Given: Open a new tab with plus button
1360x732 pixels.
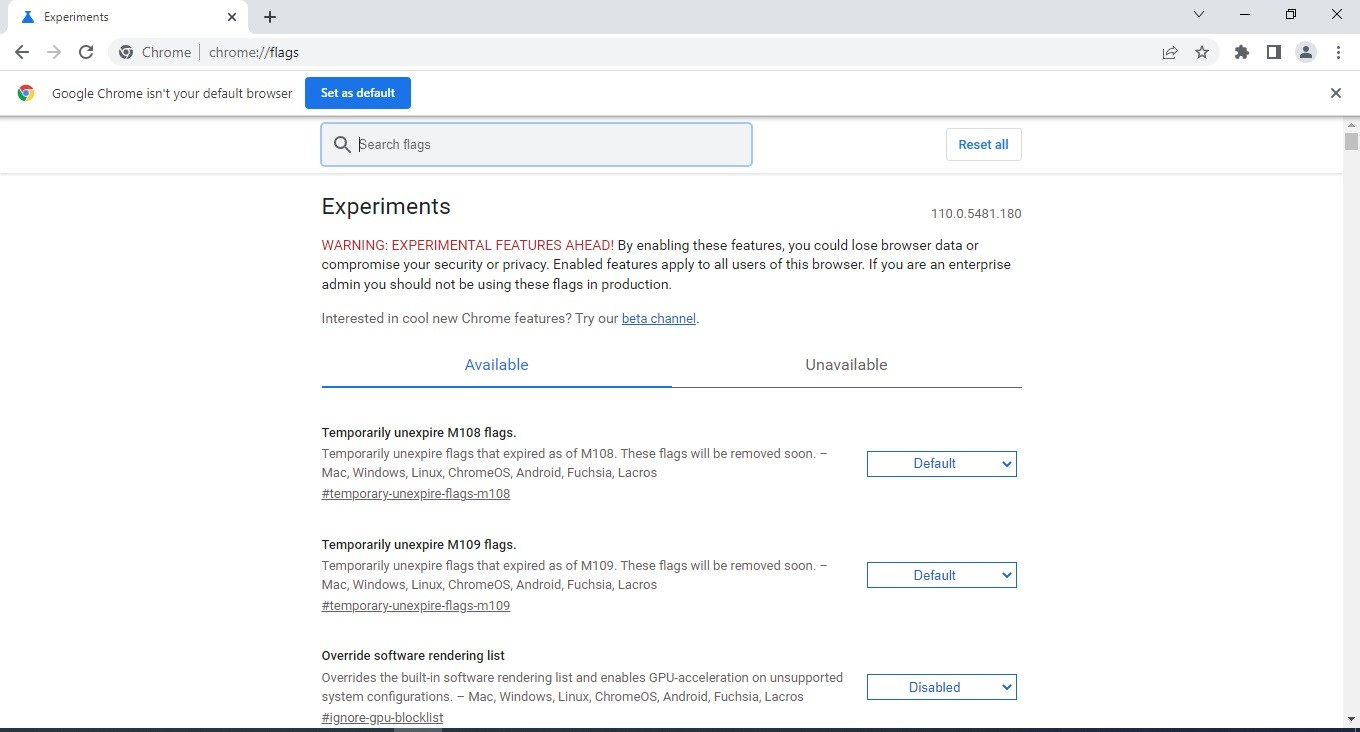Looking at the screenshot, I should click(270, 17).
